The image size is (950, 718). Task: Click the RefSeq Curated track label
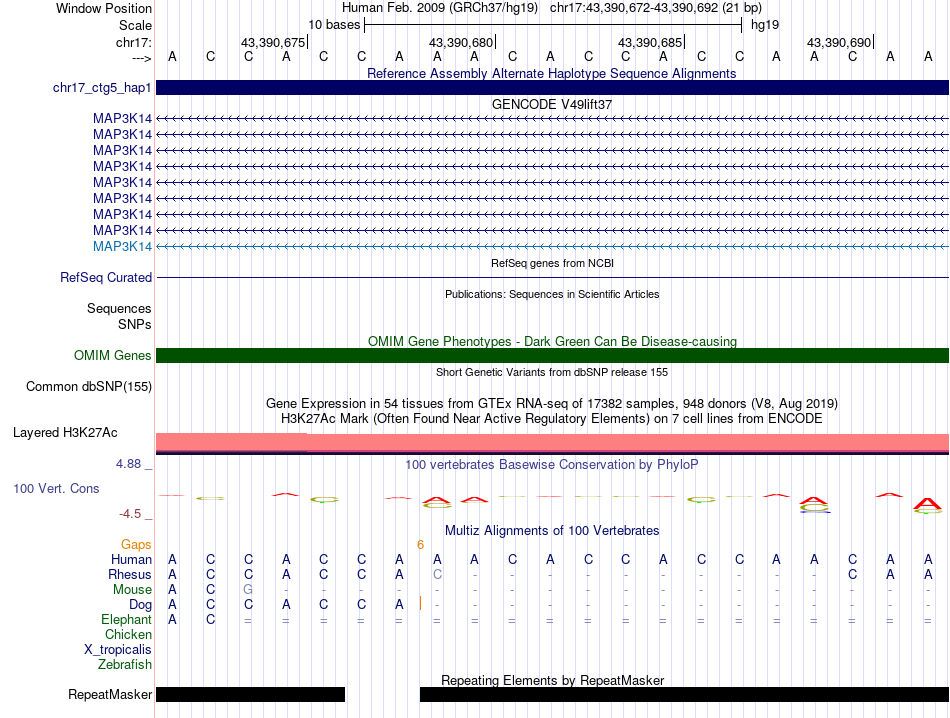tap(105, 278)
